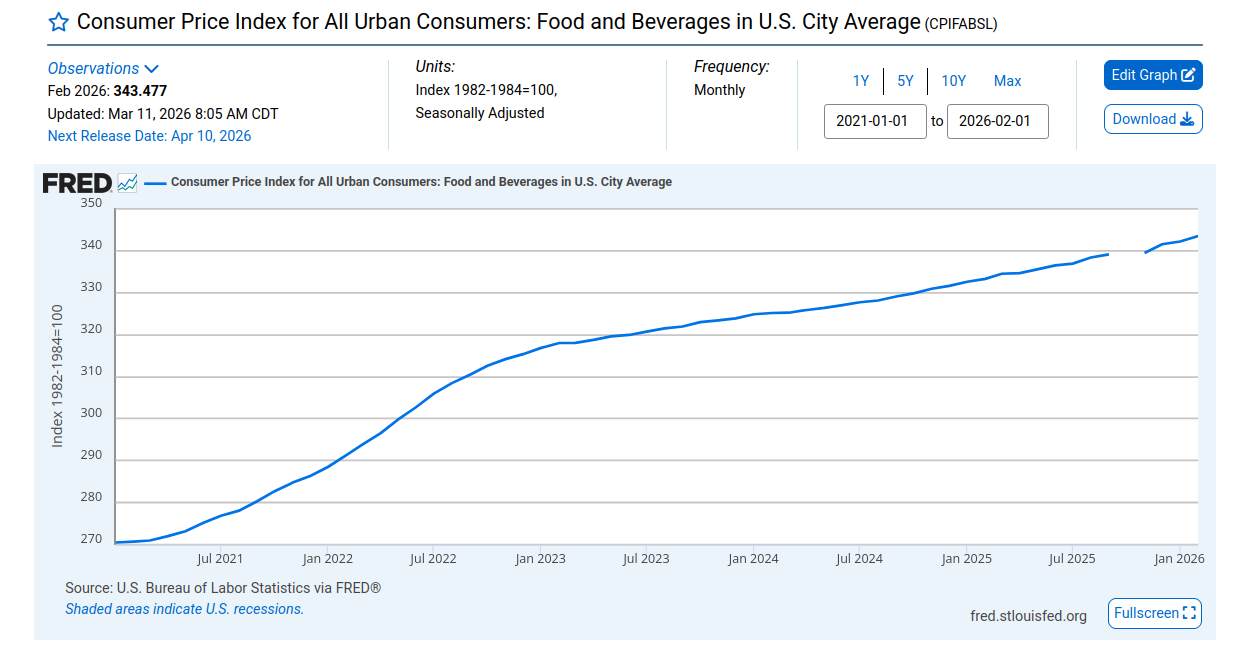This screenshot has height=646, width=1240.
Task: Click the legend line color swatch
Action: tap(155, 183)
